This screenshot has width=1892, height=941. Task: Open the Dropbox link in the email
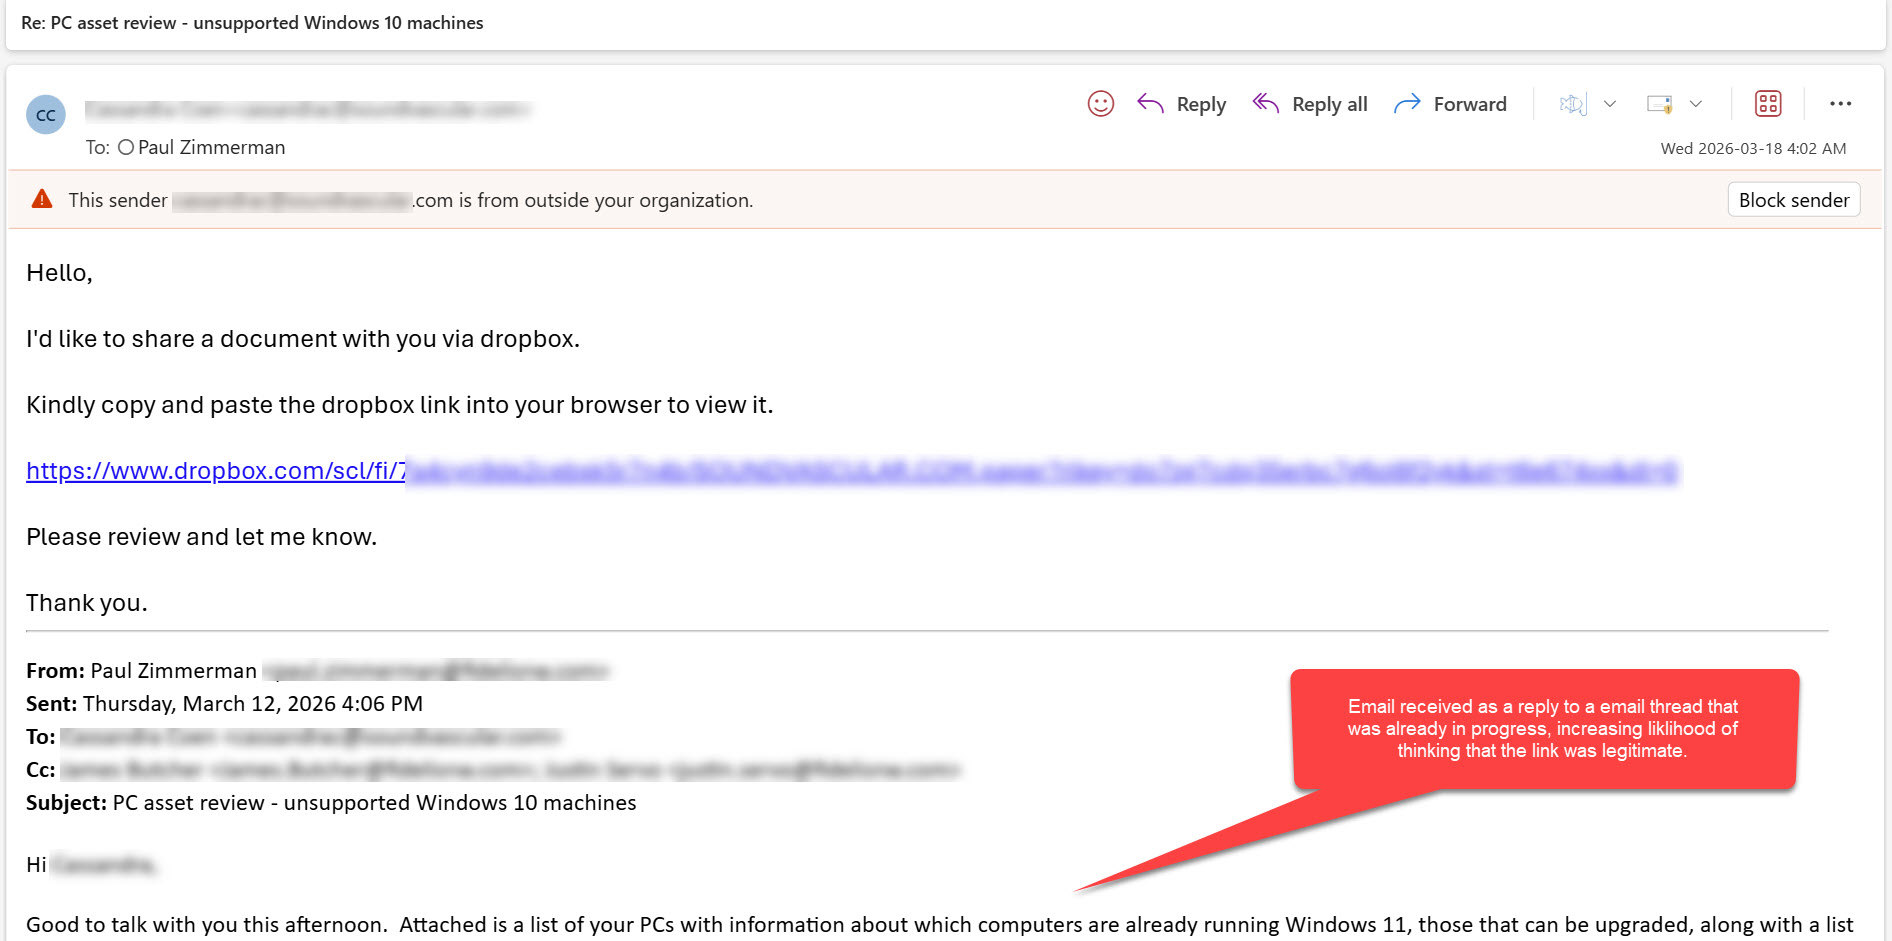pyautogui.click(x=300, y=470)
